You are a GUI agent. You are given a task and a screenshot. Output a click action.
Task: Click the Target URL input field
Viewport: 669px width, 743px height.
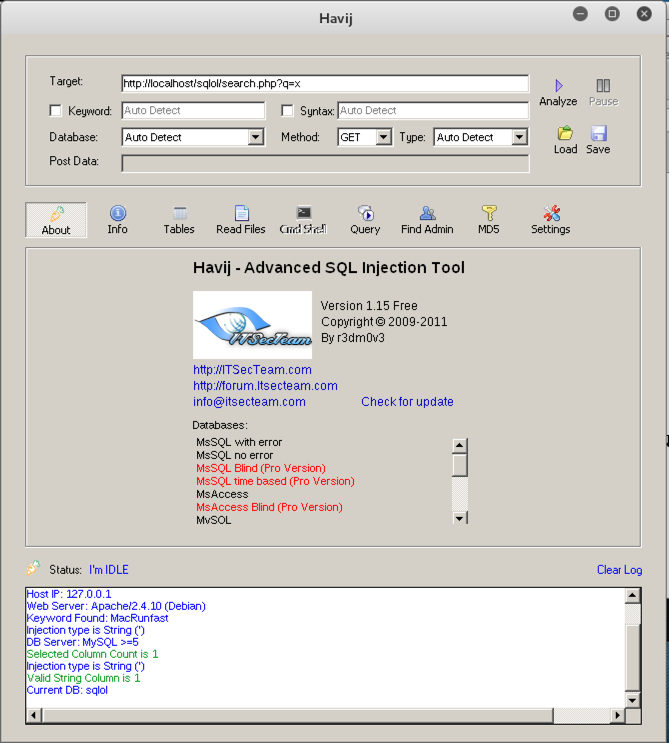point(325,83)
